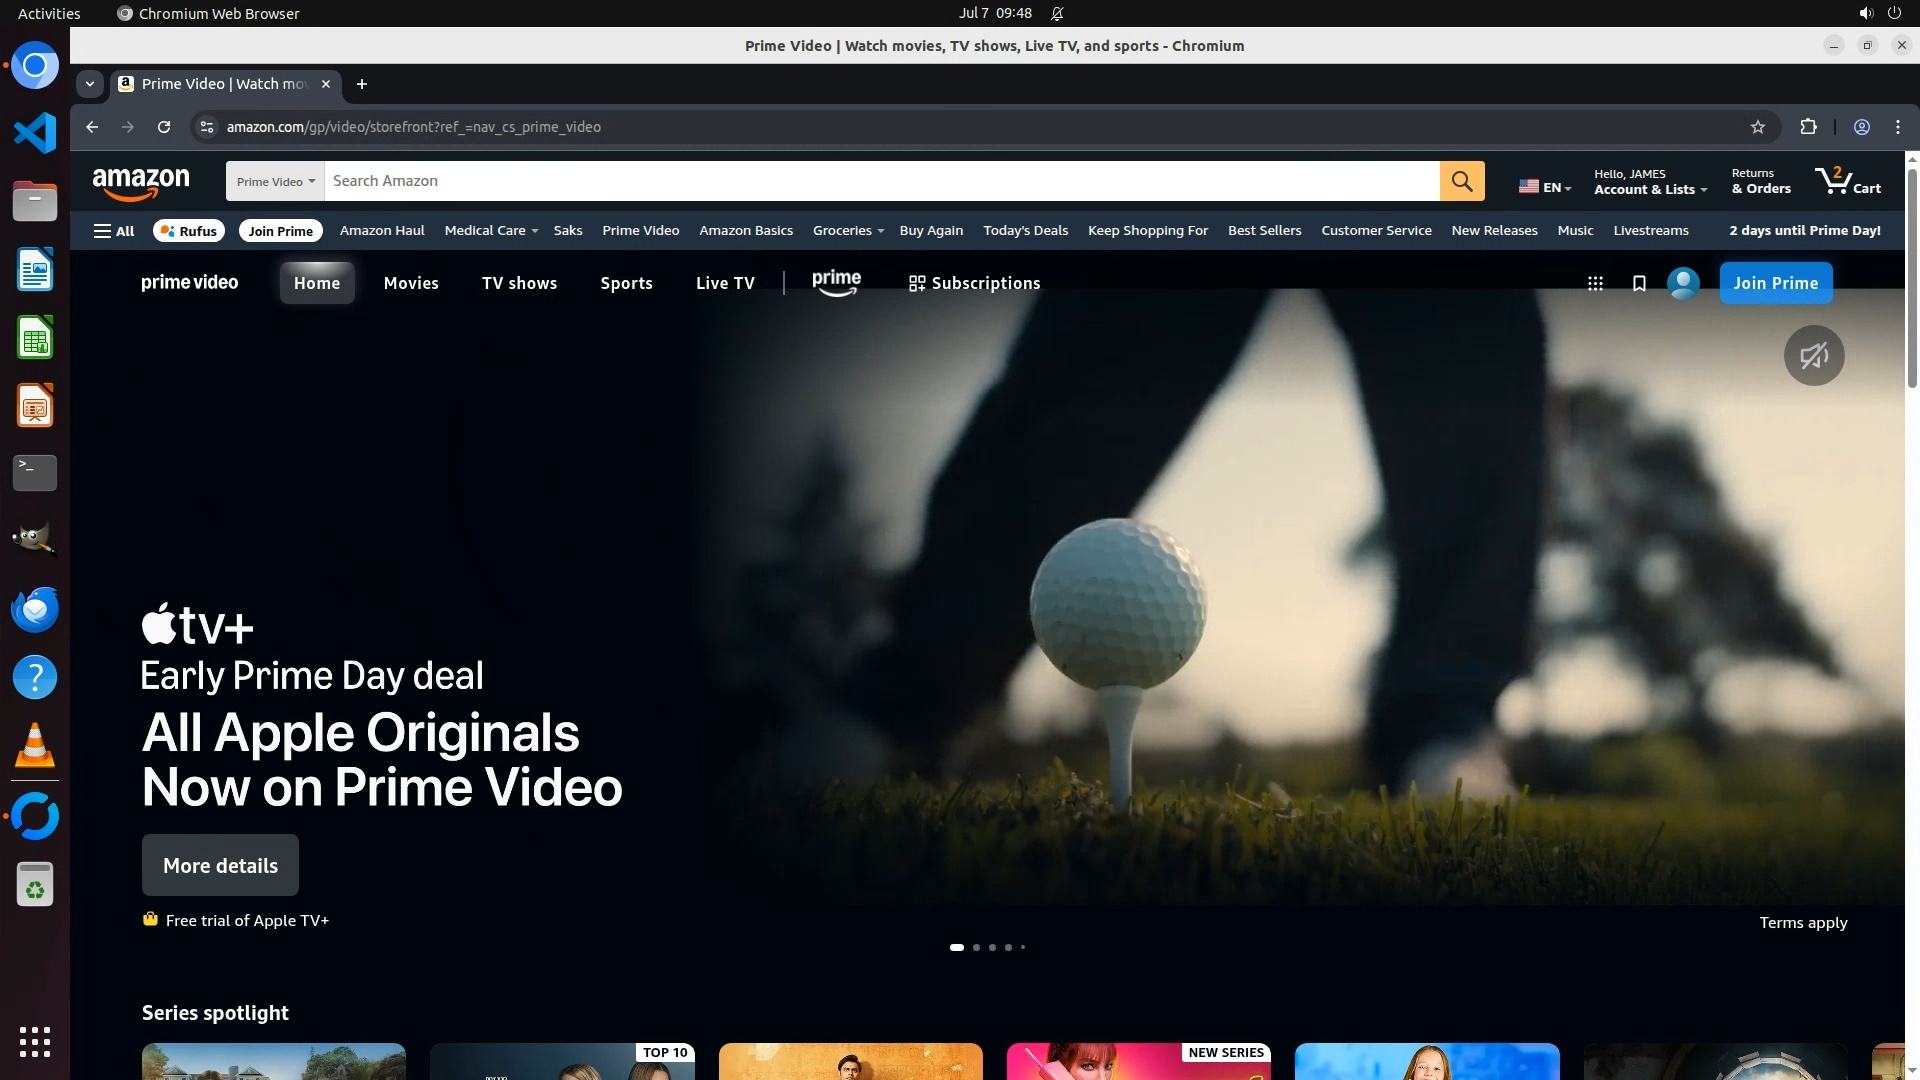Bookmark this page with star icon

pyautogui.click(x=1757, y=127)
